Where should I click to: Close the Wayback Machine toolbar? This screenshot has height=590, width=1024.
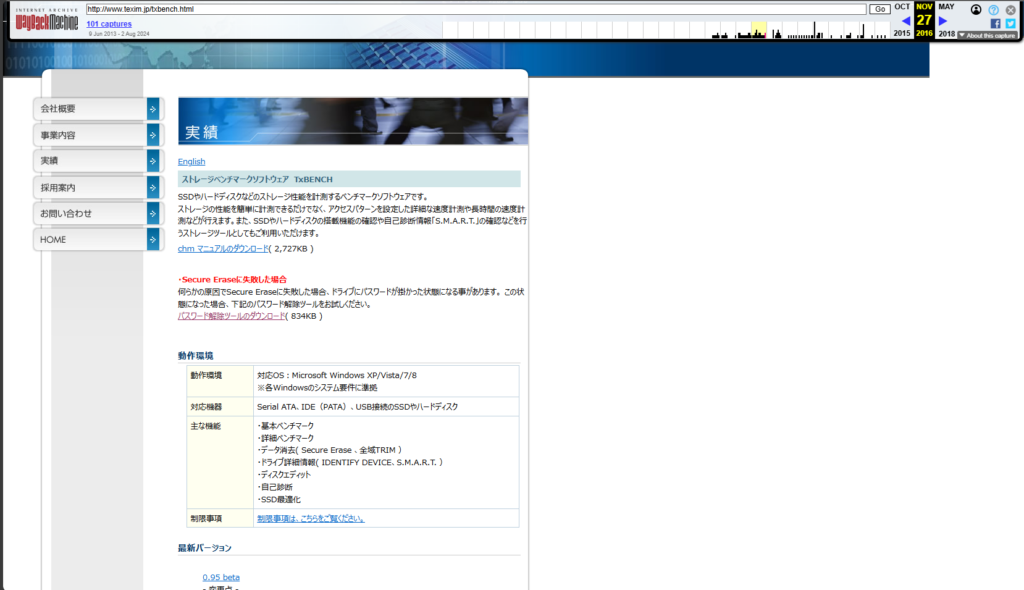click(x=1010, y=9)
